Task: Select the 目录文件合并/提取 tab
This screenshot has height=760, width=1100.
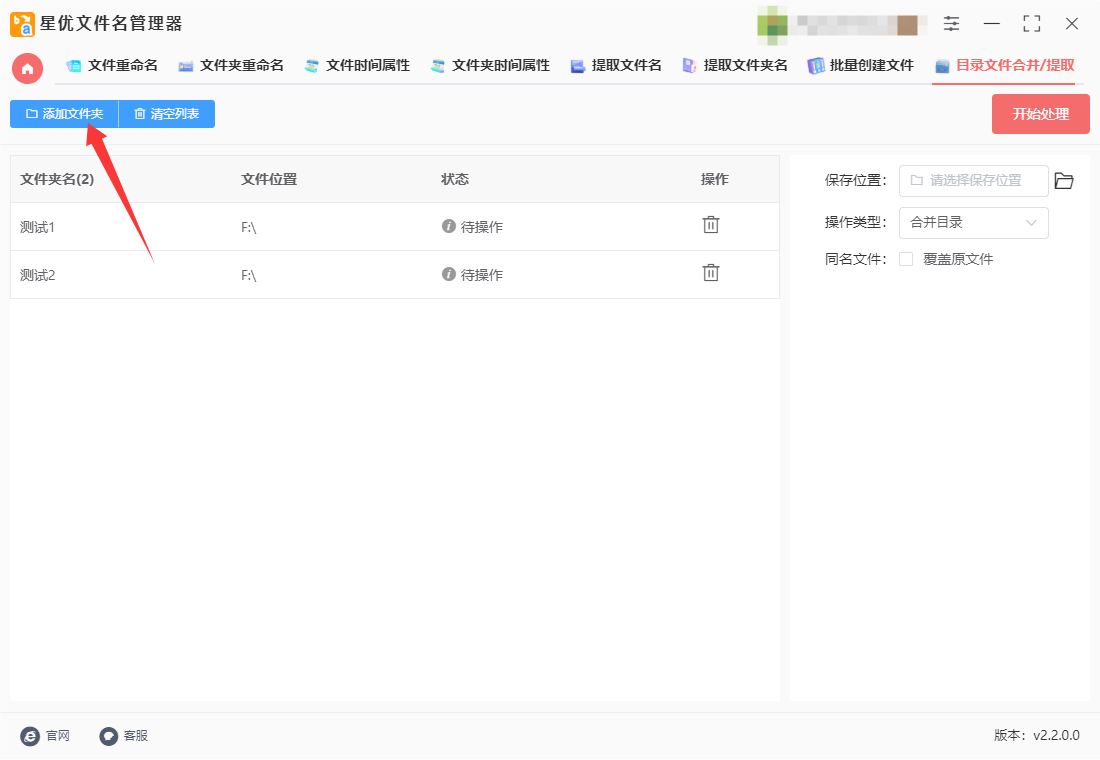Action: 1005,66
